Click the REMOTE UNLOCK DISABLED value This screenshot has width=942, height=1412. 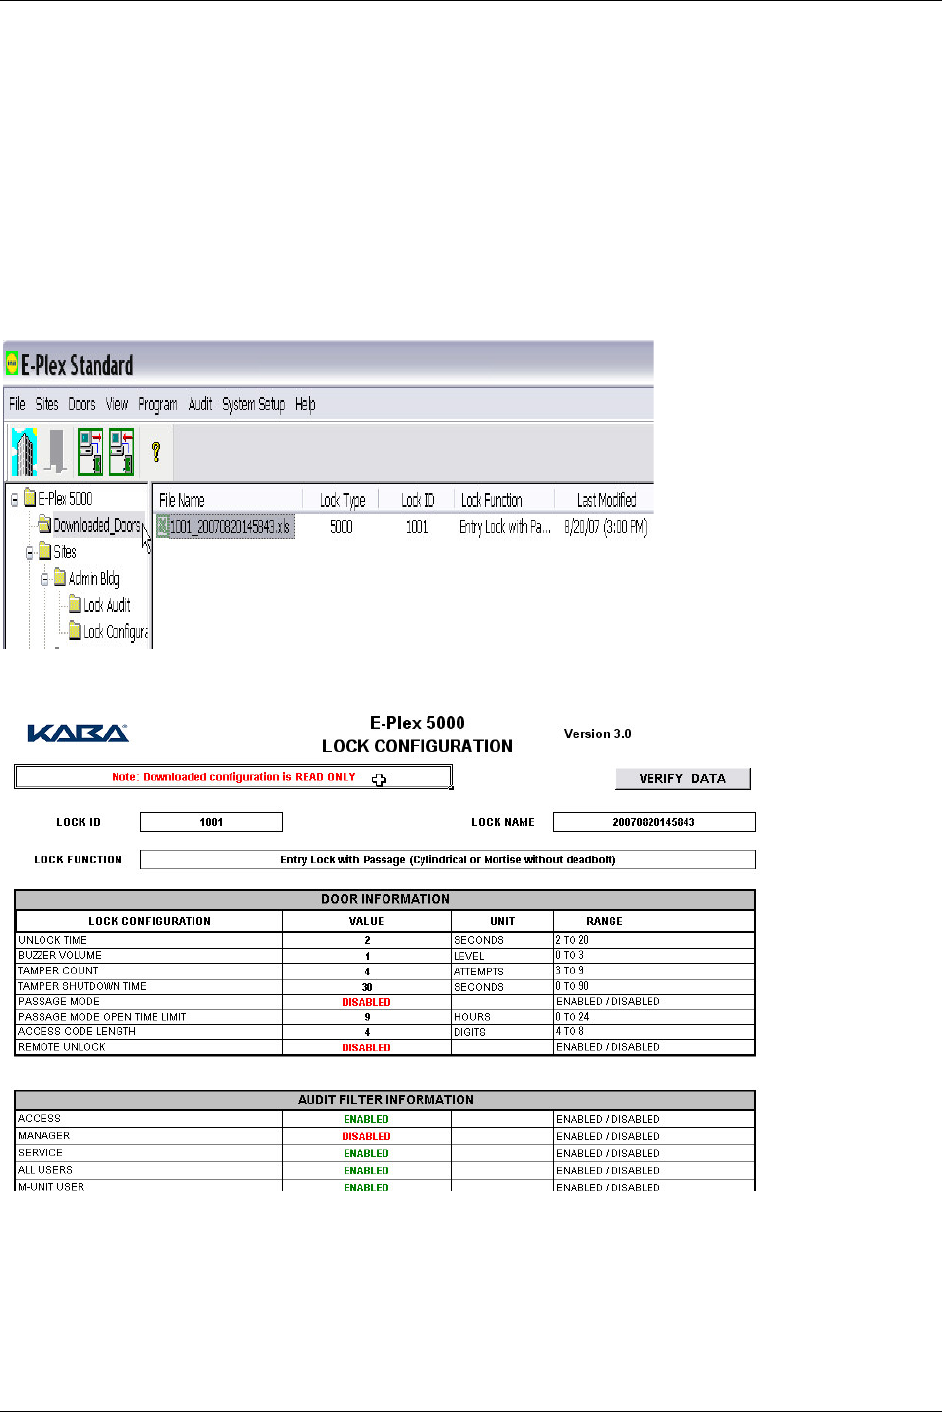click(x=367, y=1048)
